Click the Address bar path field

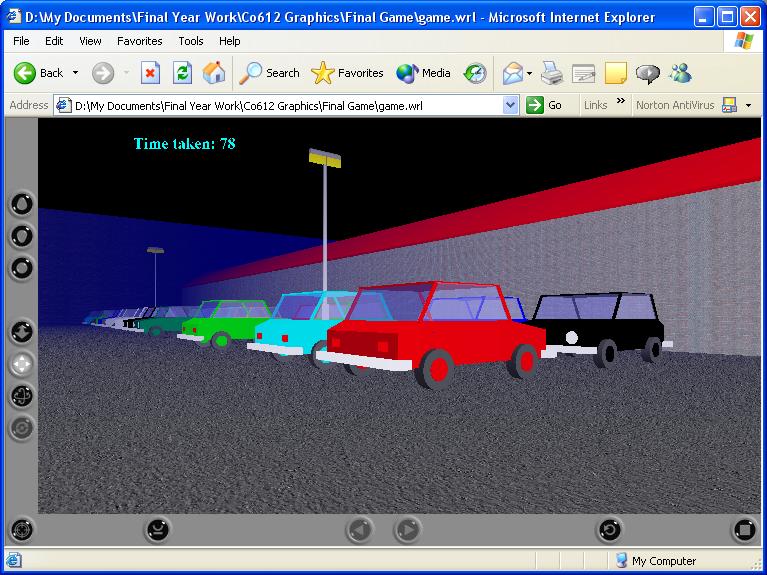click(280, 106)
